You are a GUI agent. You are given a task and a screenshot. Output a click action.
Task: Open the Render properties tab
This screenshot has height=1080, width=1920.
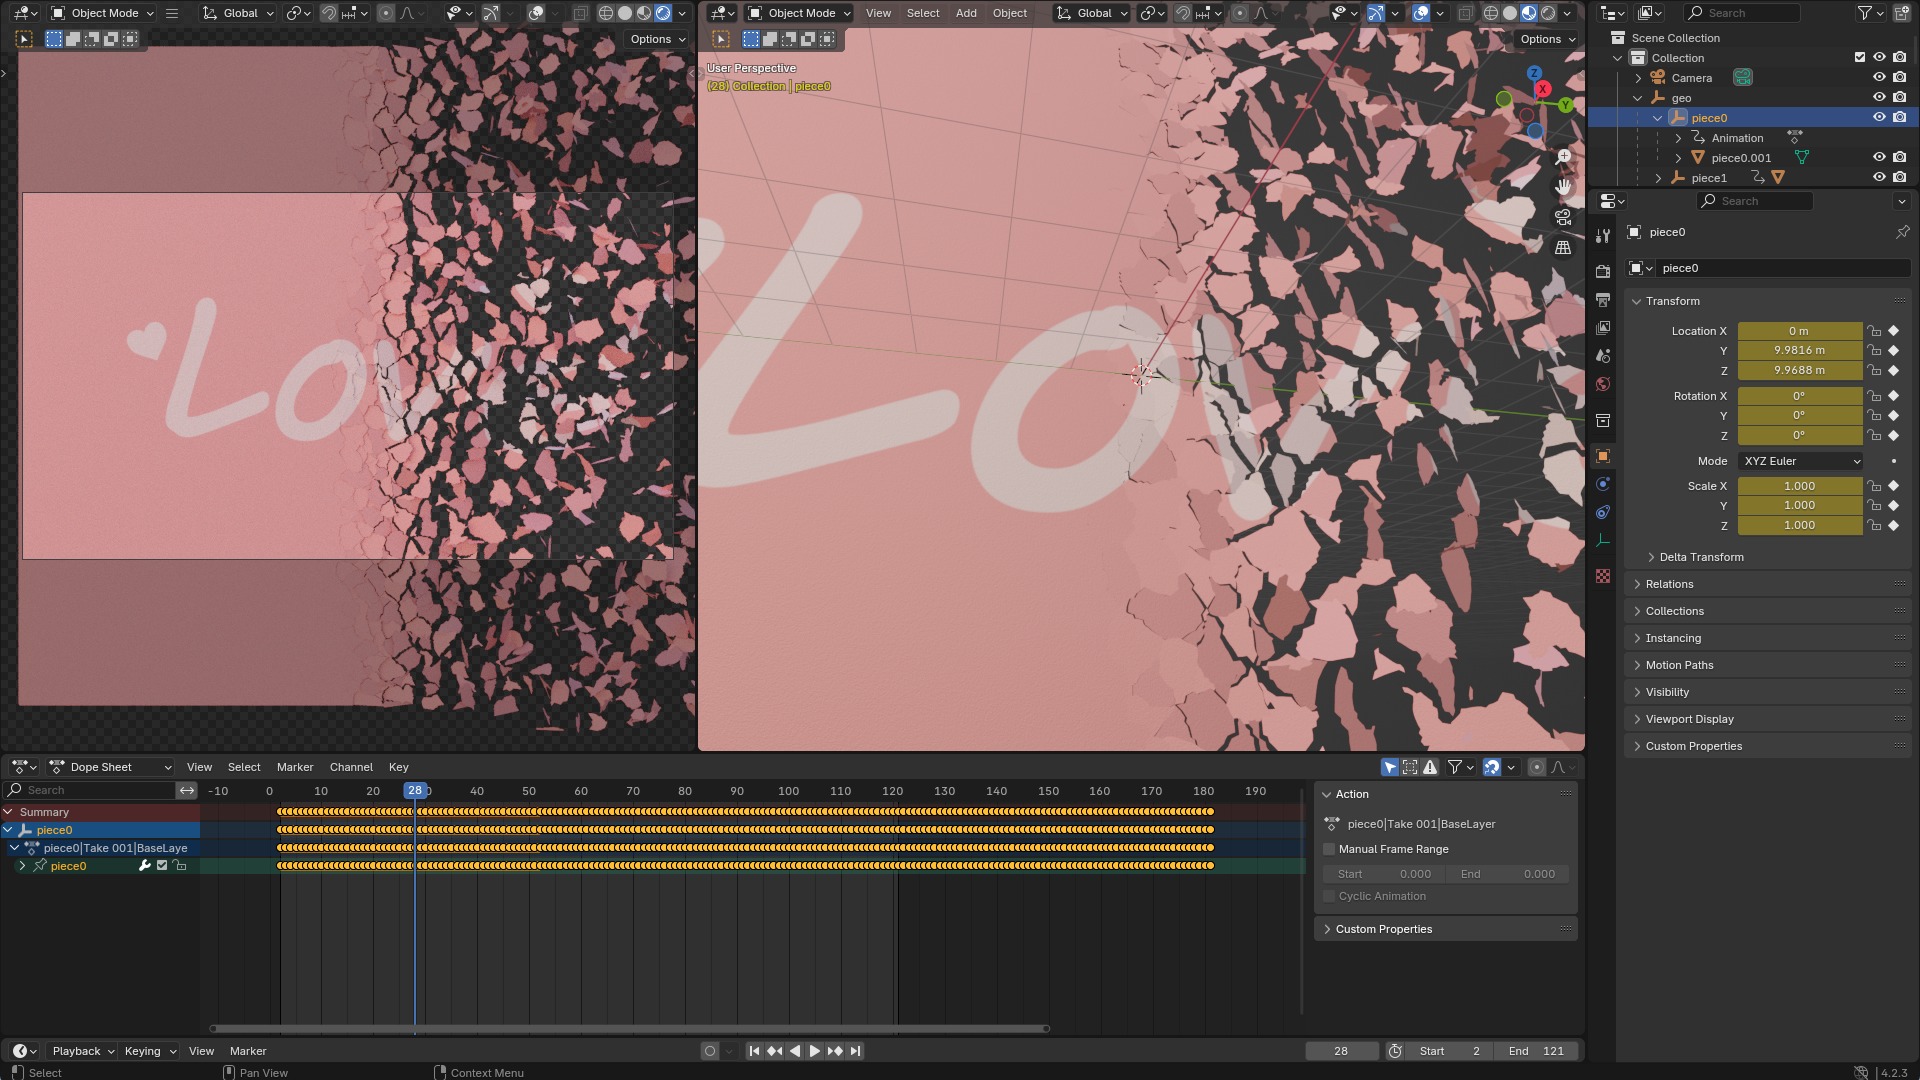pyautogui.click(x=1603, y=272)
